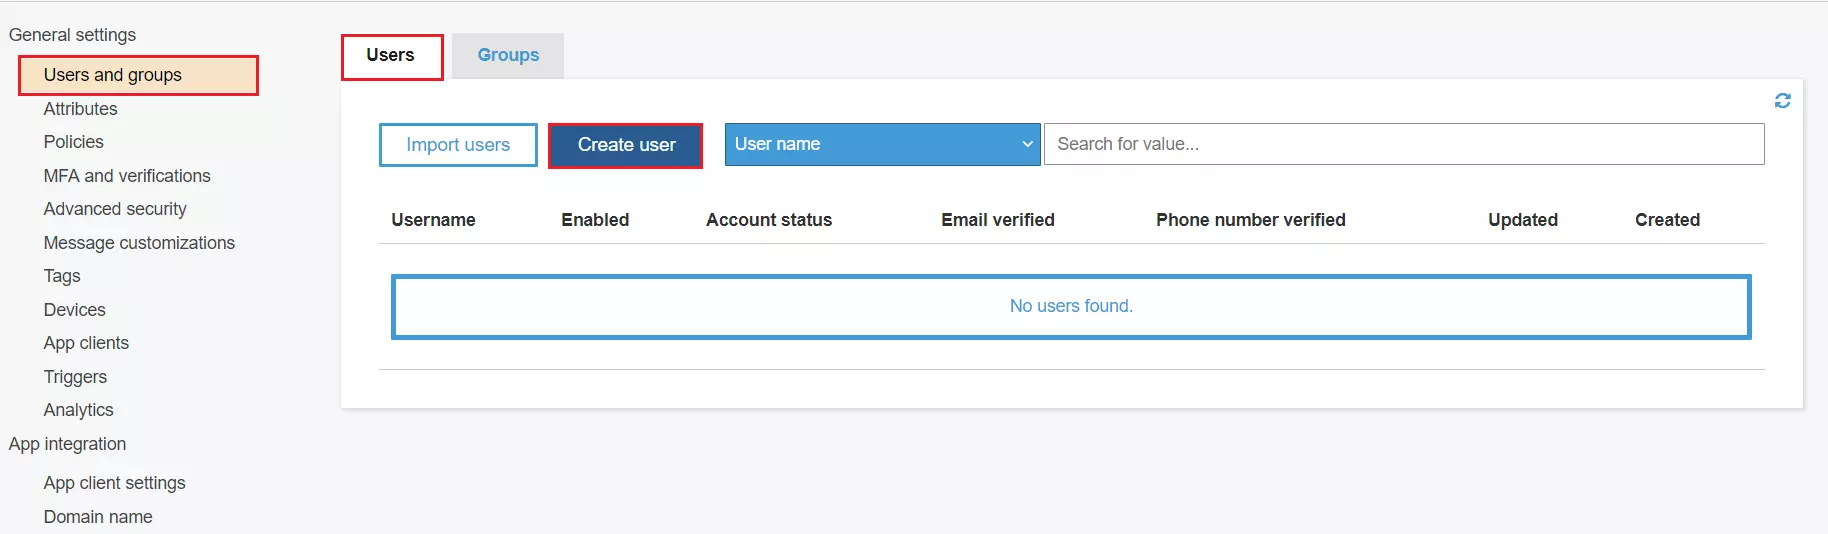Open the User name filter dropdown
This screenshot has height=534, width=1828.
[883, 144]
